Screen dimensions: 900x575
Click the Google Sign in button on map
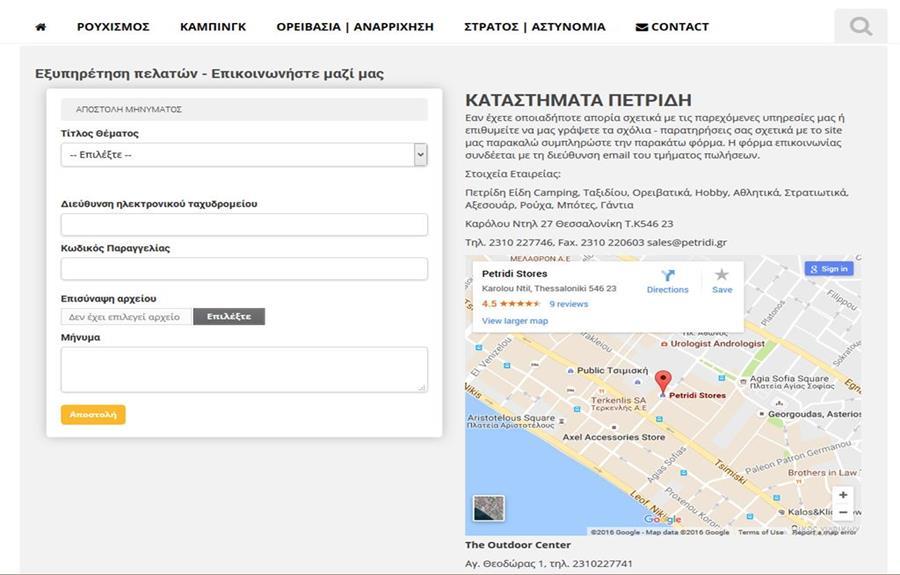coord(828,269)
